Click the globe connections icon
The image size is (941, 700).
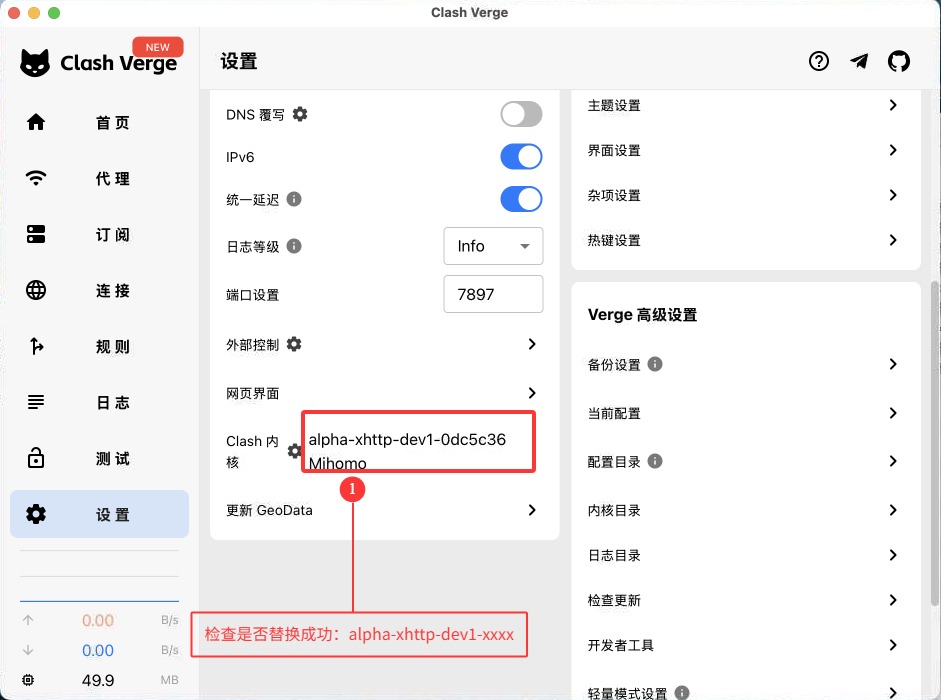click(36, 290)
